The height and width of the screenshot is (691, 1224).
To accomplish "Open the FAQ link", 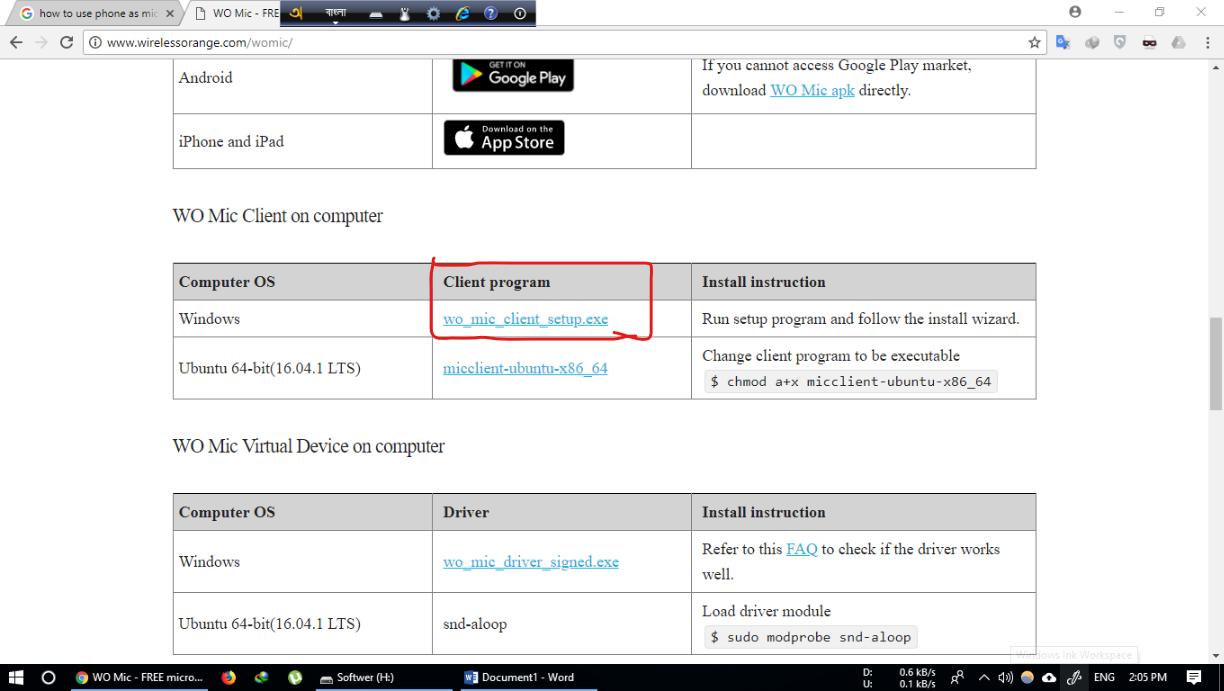I will click(802, 549).
